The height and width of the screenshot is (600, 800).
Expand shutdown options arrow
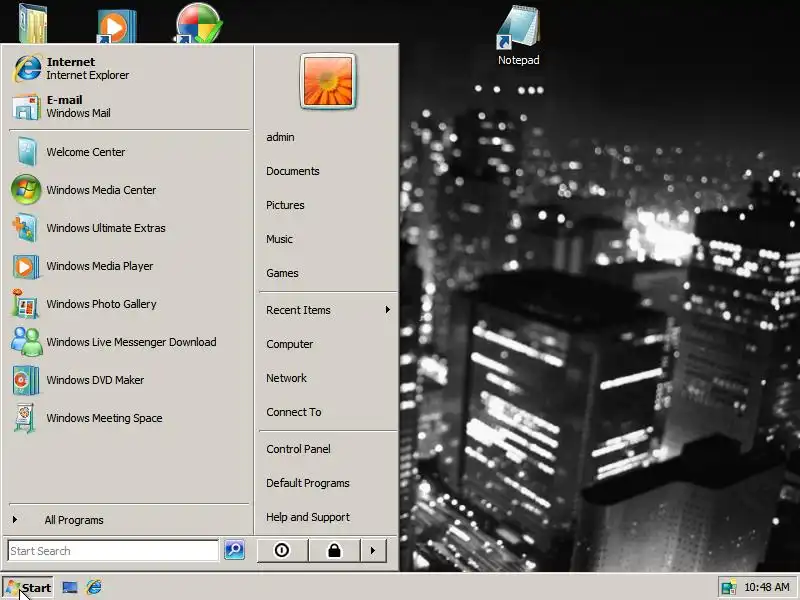[x=373, y=551]
